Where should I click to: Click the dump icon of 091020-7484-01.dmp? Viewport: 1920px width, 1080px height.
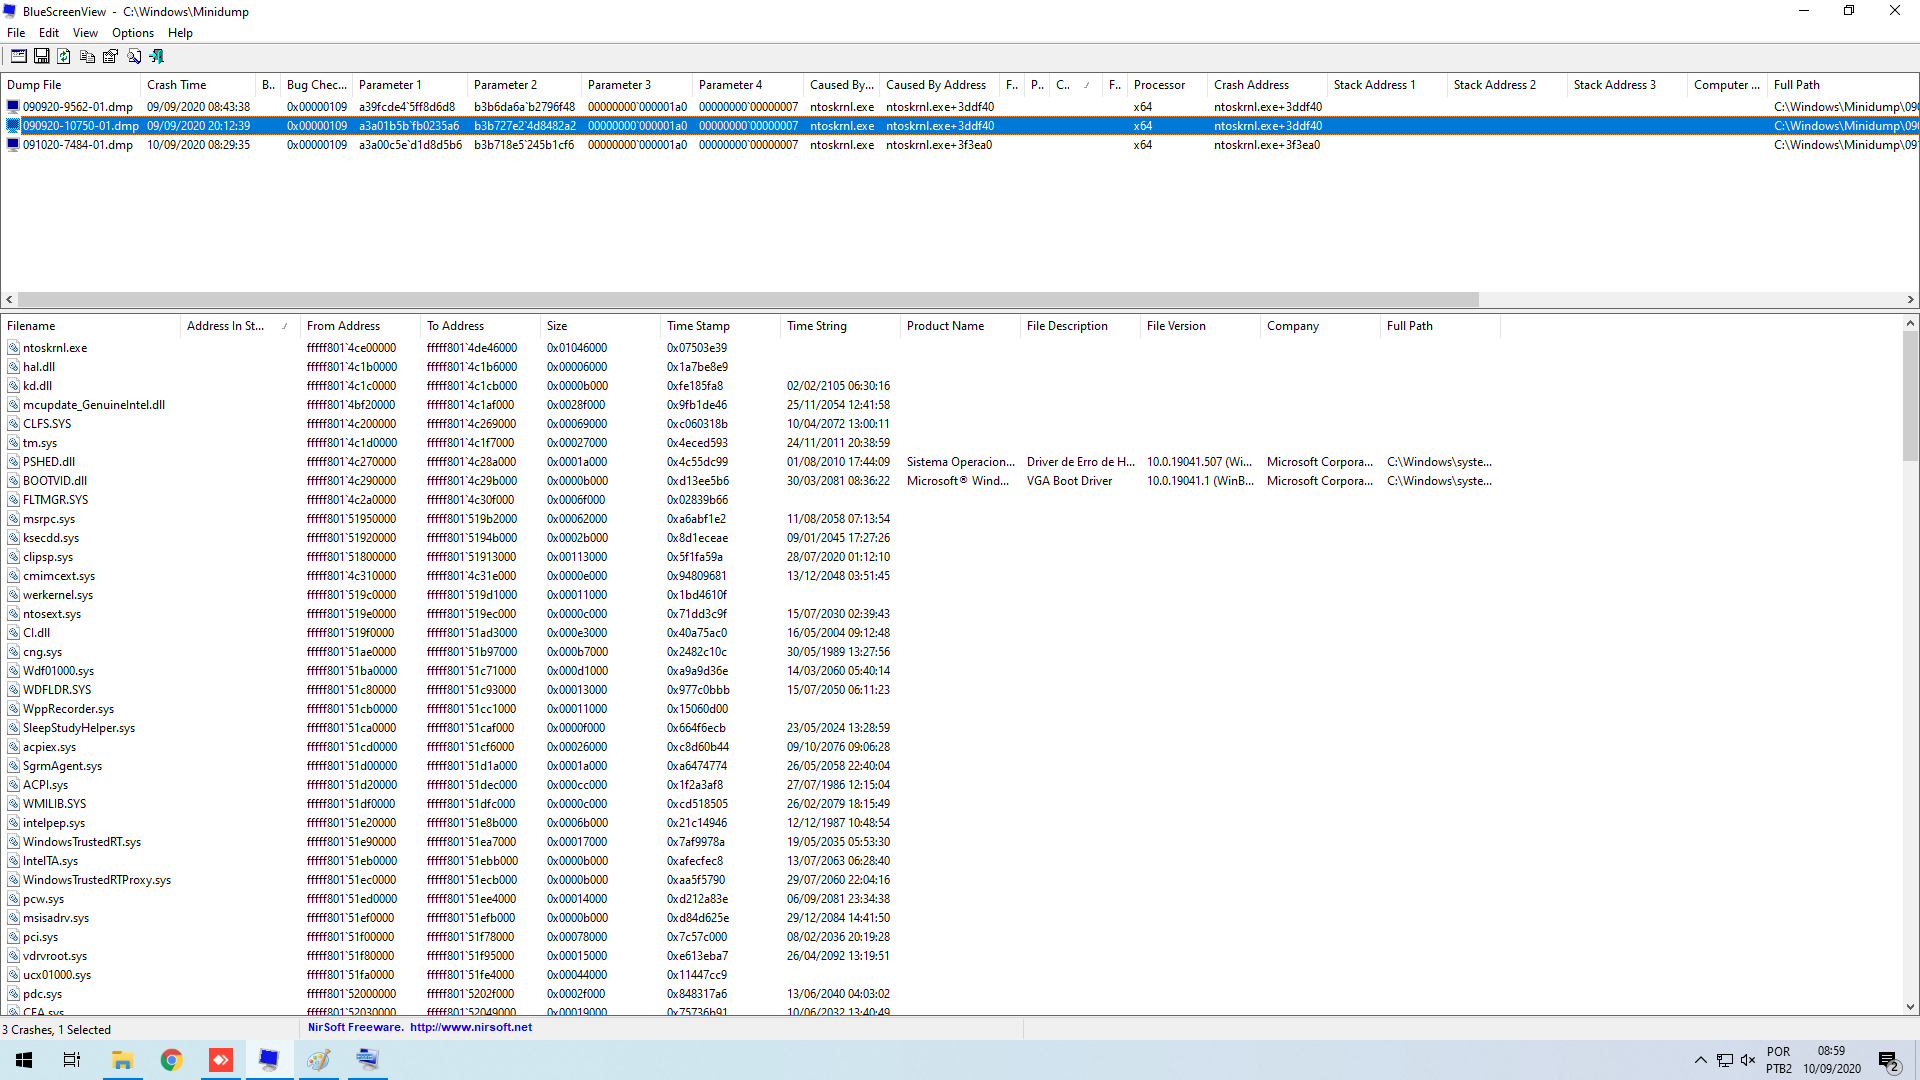(13, 145)
